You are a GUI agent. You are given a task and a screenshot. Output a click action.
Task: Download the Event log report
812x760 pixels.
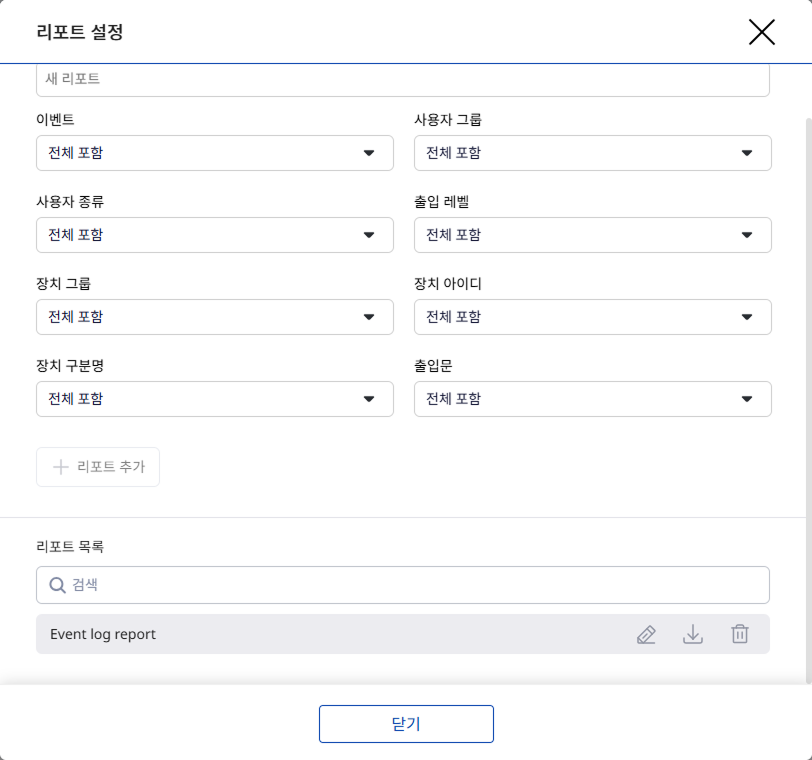pyautogui.click(x=693, y=634)
